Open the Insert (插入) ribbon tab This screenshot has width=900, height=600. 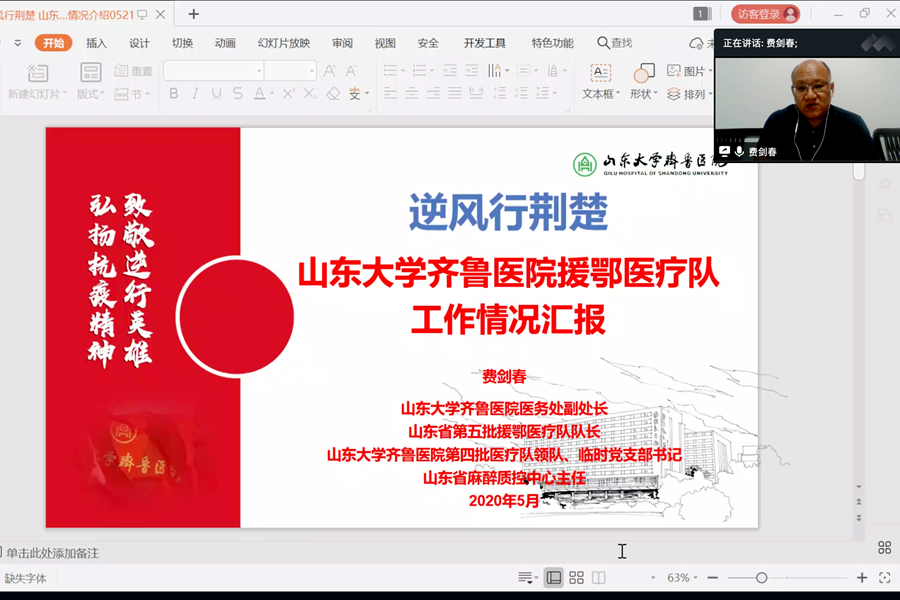pyautogui.click(x=96, y=43)
